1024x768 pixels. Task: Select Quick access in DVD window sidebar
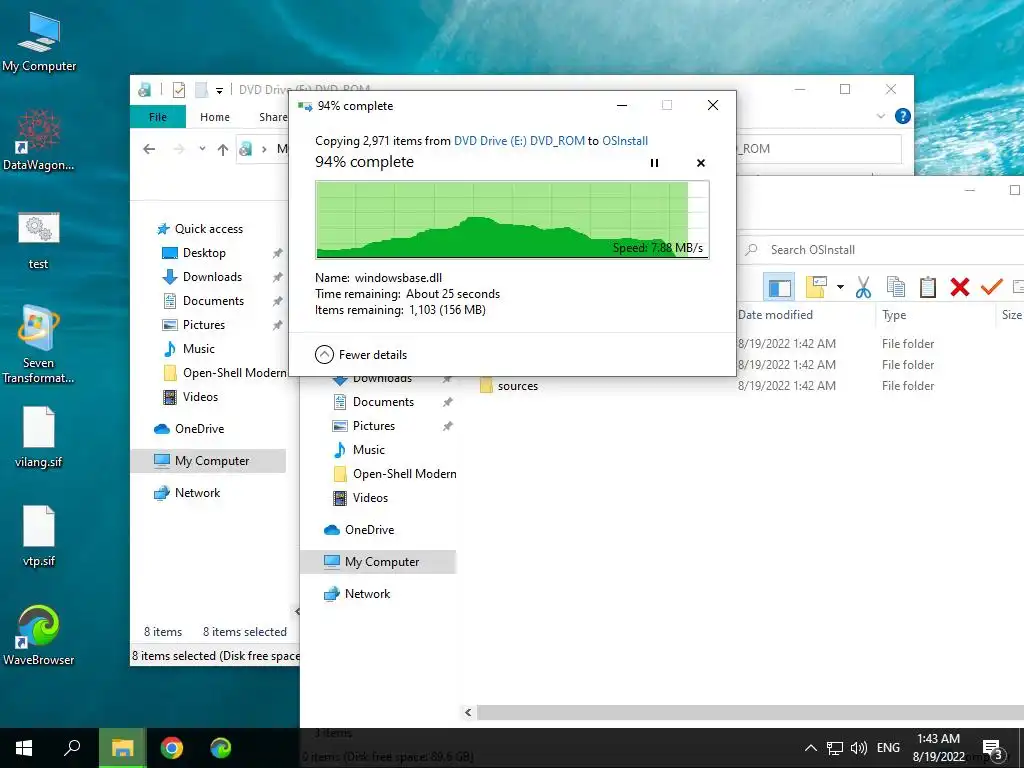coord(200,229)
